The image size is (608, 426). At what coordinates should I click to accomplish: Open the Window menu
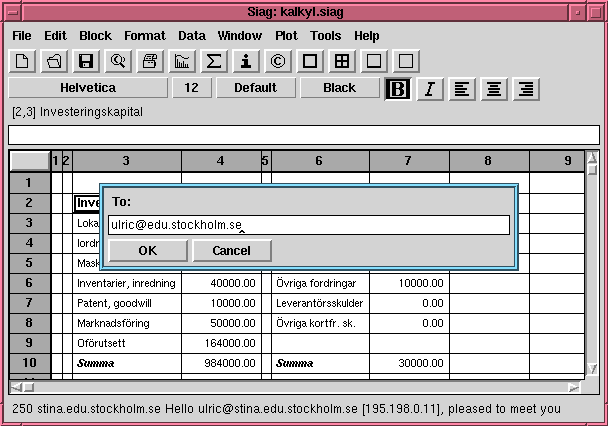240,36
